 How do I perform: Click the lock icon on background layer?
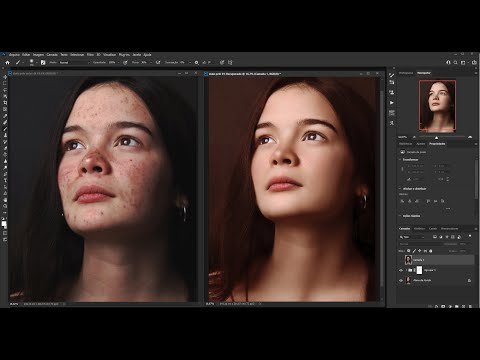469,281
